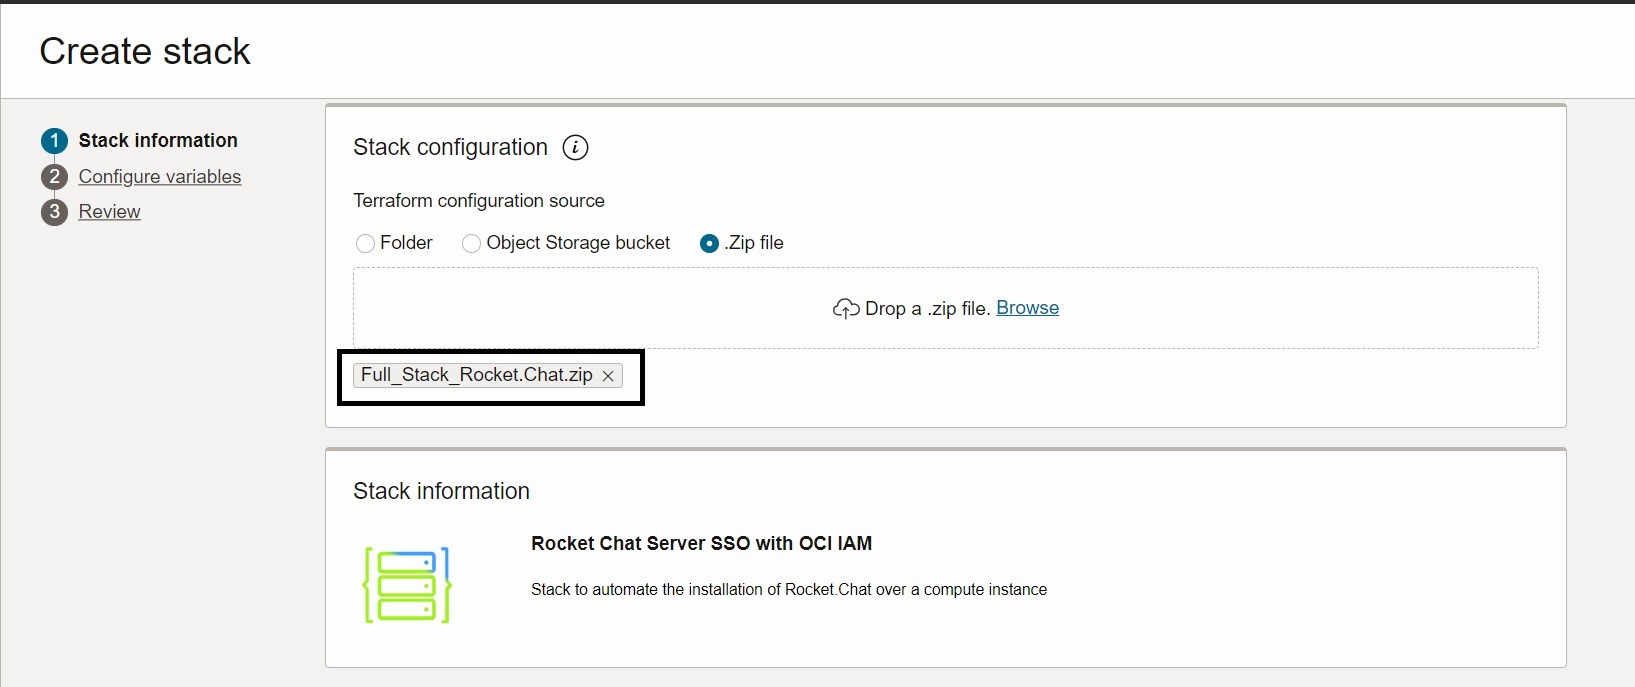Screen dimensions: 1635x687
Task: Select Object Storage bucket source
Action: [x=471, y=243]
